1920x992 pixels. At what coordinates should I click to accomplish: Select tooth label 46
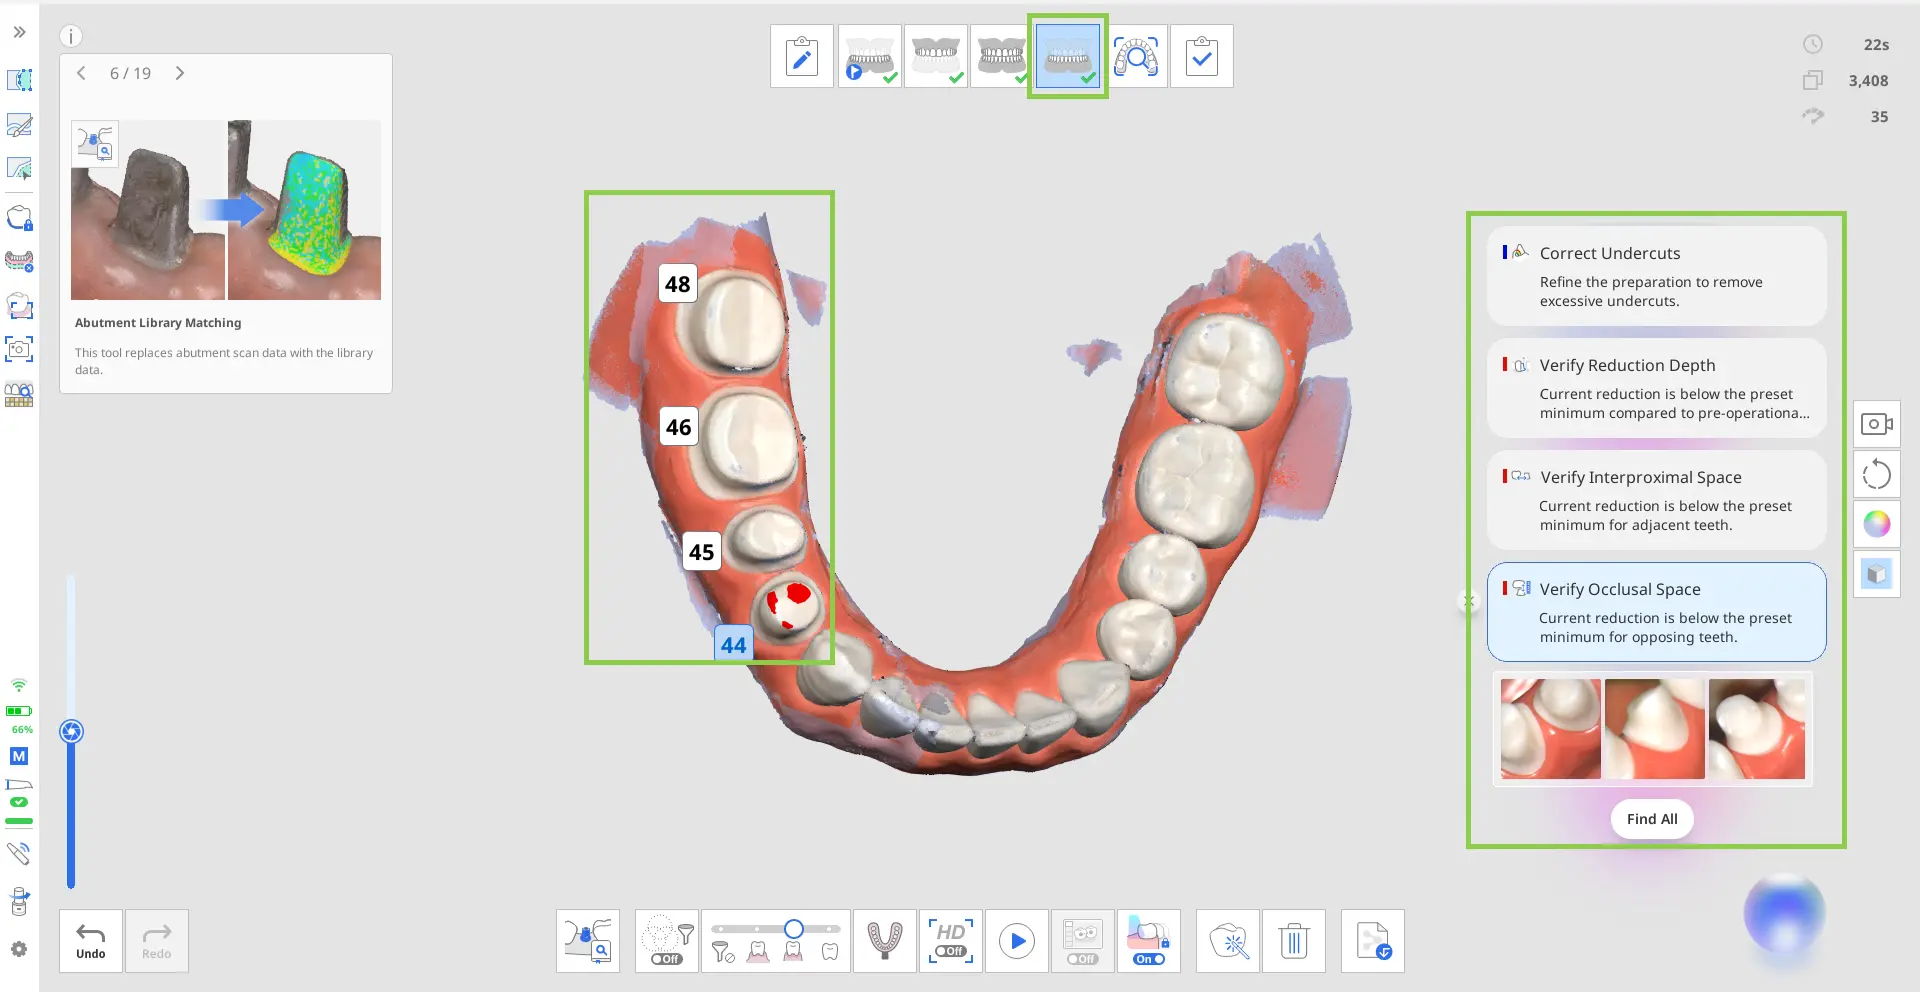679,427
